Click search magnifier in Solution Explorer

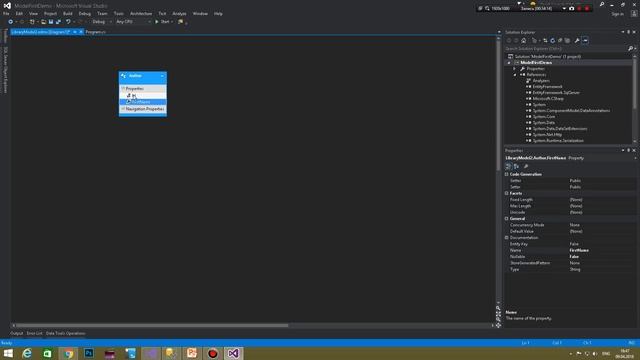click(630, 49)
